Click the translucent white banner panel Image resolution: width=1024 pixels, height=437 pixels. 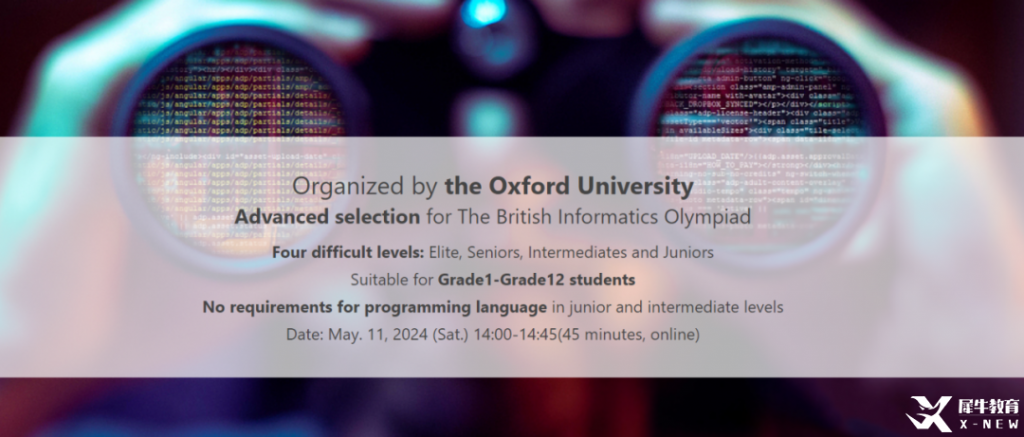pyautogui.click(x=512, y=257)
